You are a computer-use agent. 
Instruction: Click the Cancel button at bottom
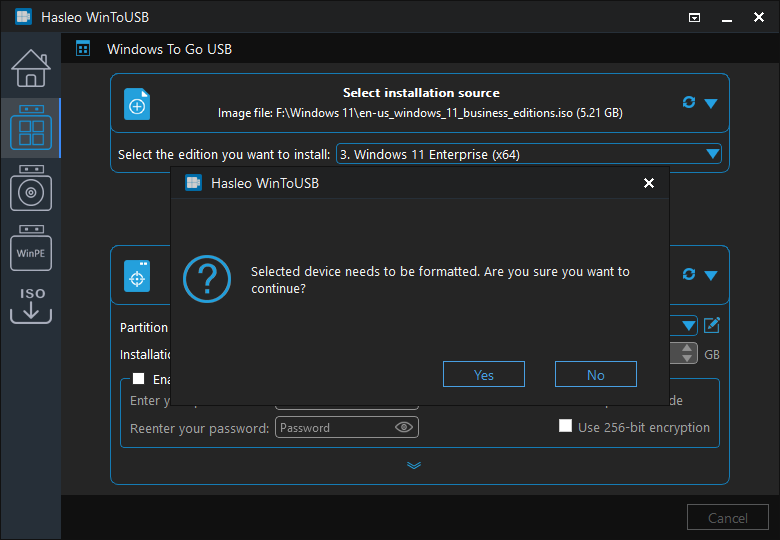pos(728,518)
